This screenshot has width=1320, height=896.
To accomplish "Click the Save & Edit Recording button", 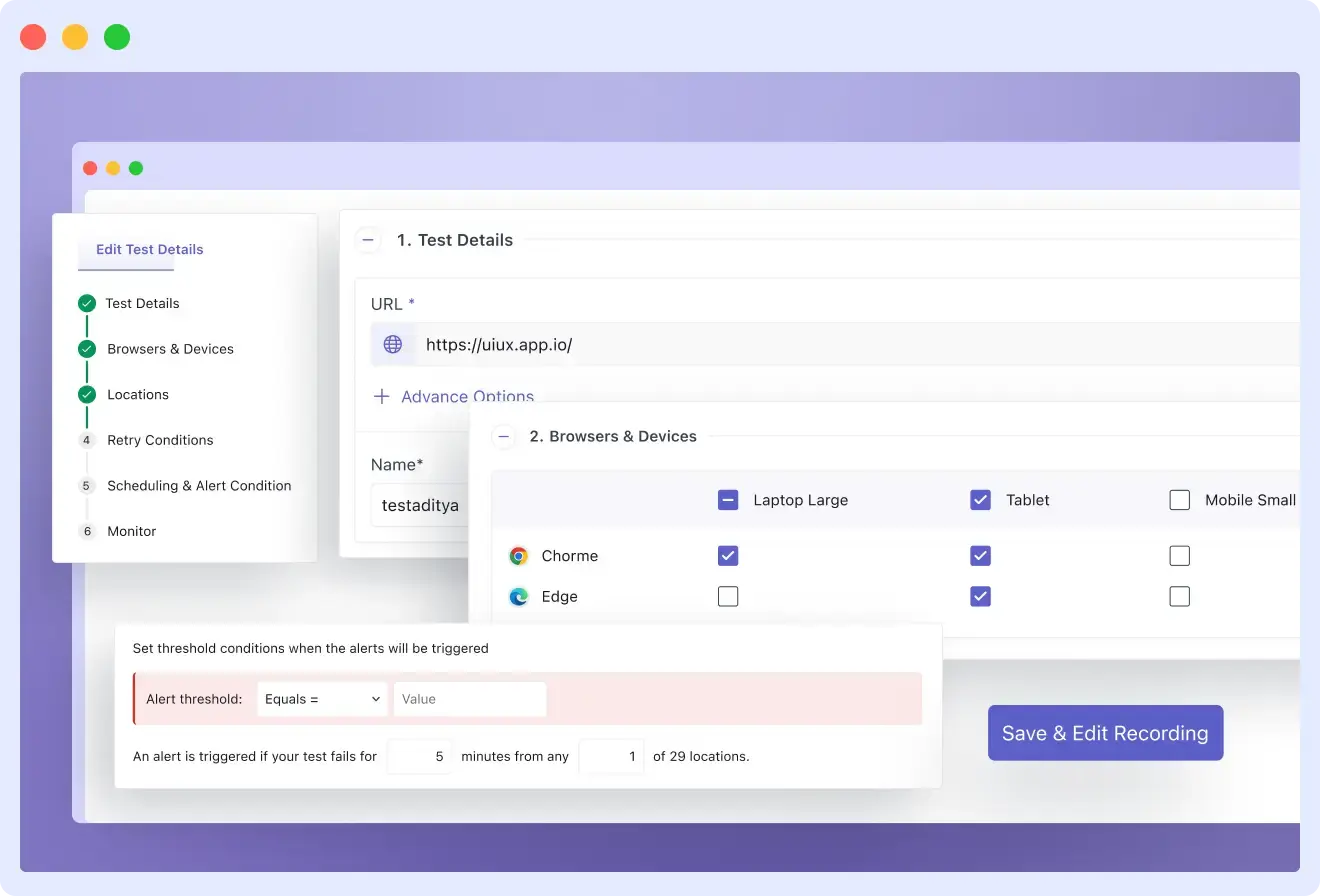I will pos(1105,733).
